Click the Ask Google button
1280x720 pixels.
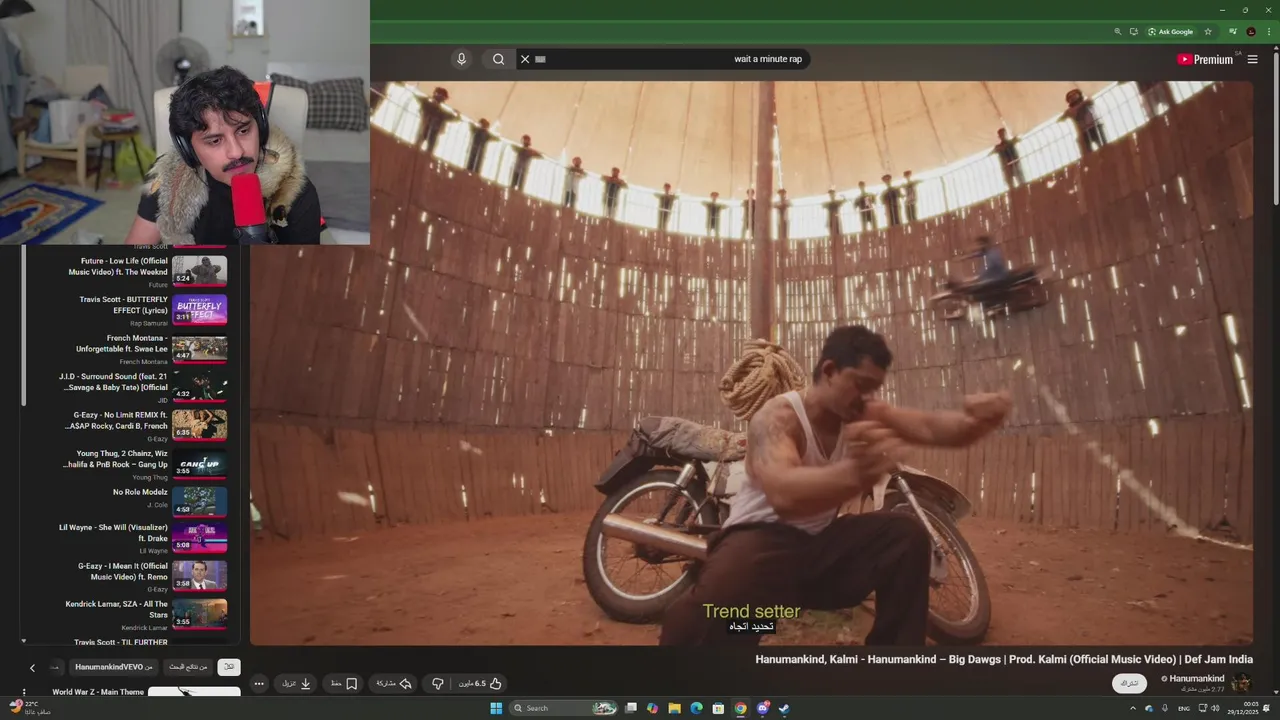pyautogui.click(x=1170, y=32)
